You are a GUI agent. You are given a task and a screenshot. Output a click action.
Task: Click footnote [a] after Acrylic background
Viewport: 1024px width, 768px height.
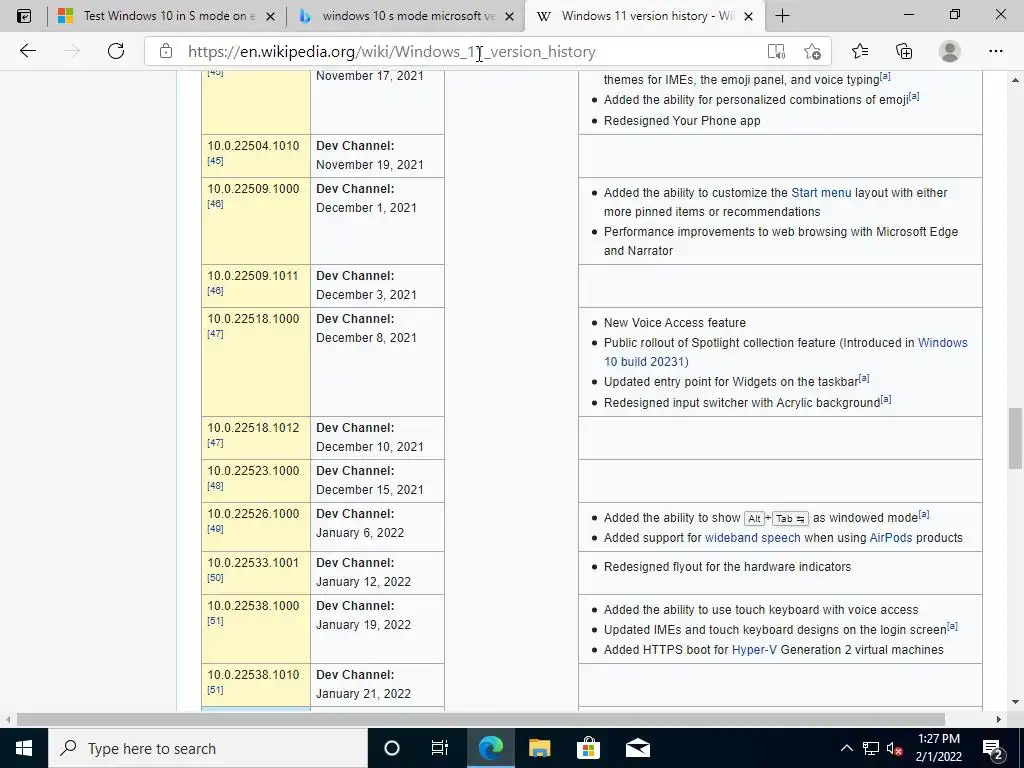(x=886, y=399)
